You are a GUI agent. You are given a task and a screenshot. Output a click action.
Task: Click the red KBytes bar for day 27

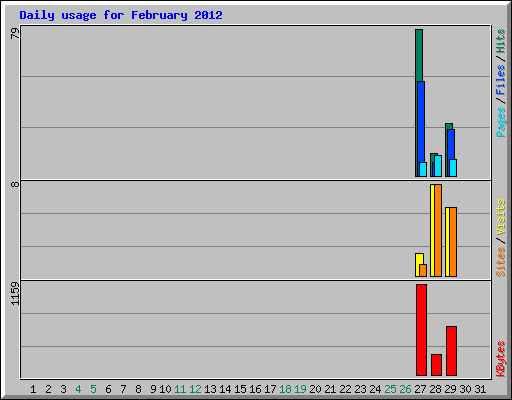pos(421,330)
